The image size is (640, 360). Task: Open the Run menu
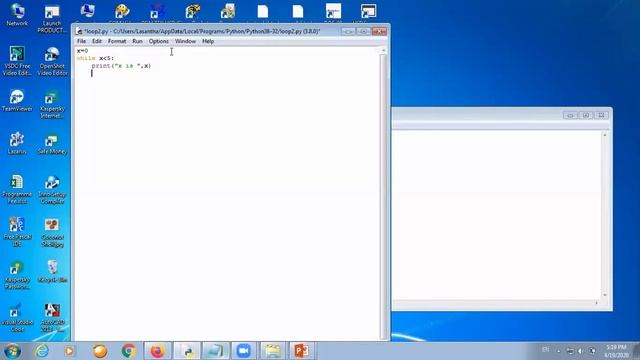pyautogui.click(x=137, y=41)
